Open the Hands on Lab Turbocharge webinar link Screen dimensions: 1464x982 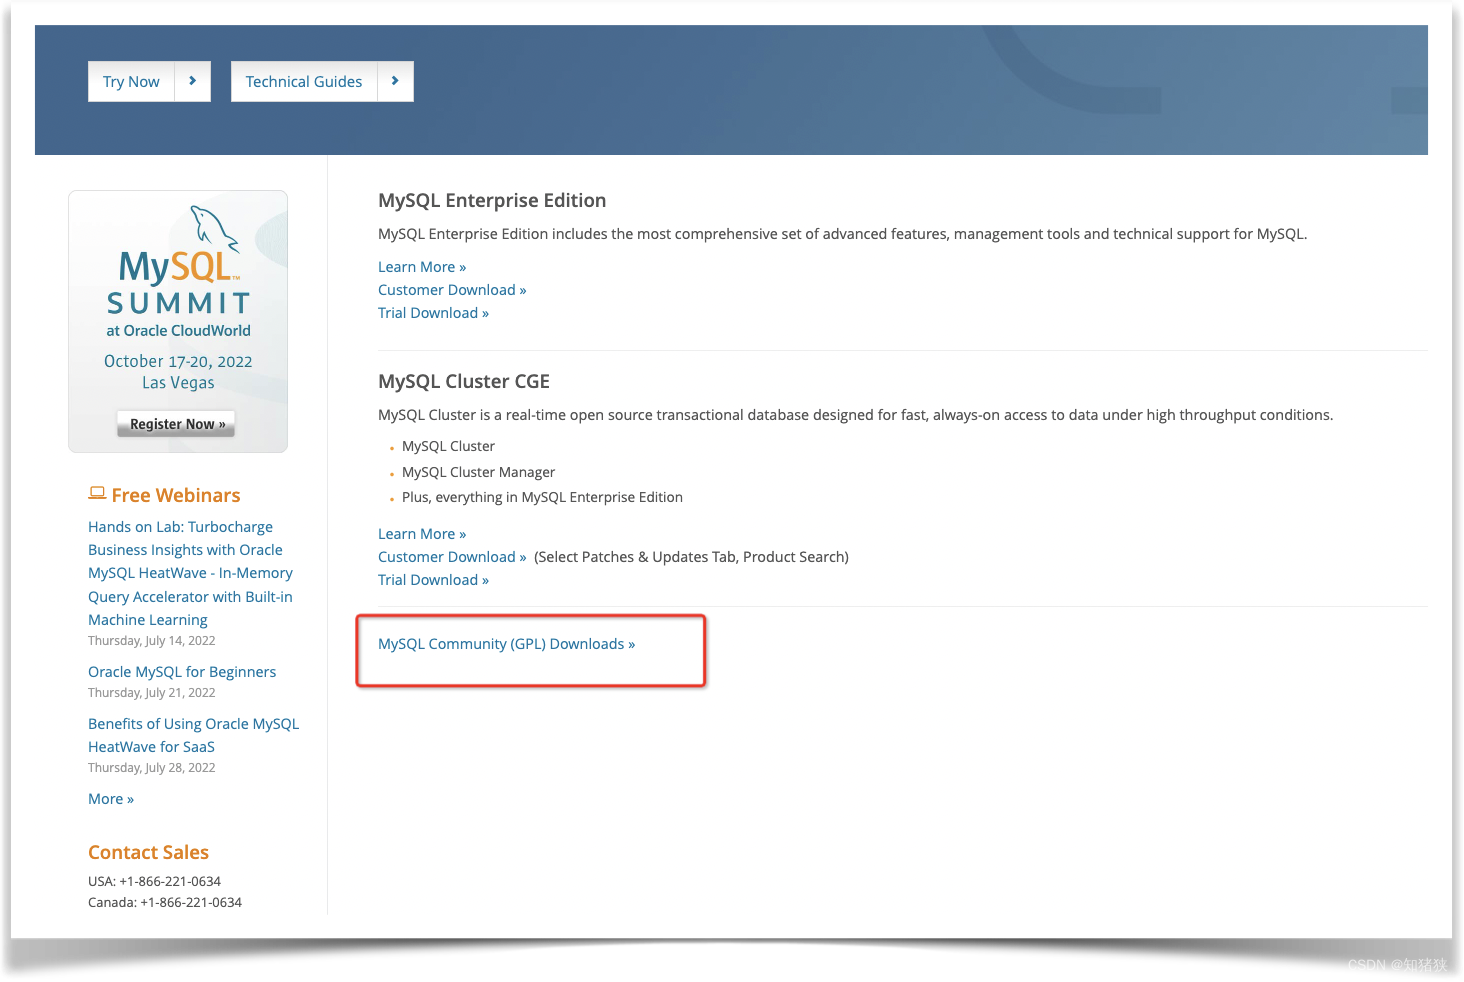tap(190, 573)
